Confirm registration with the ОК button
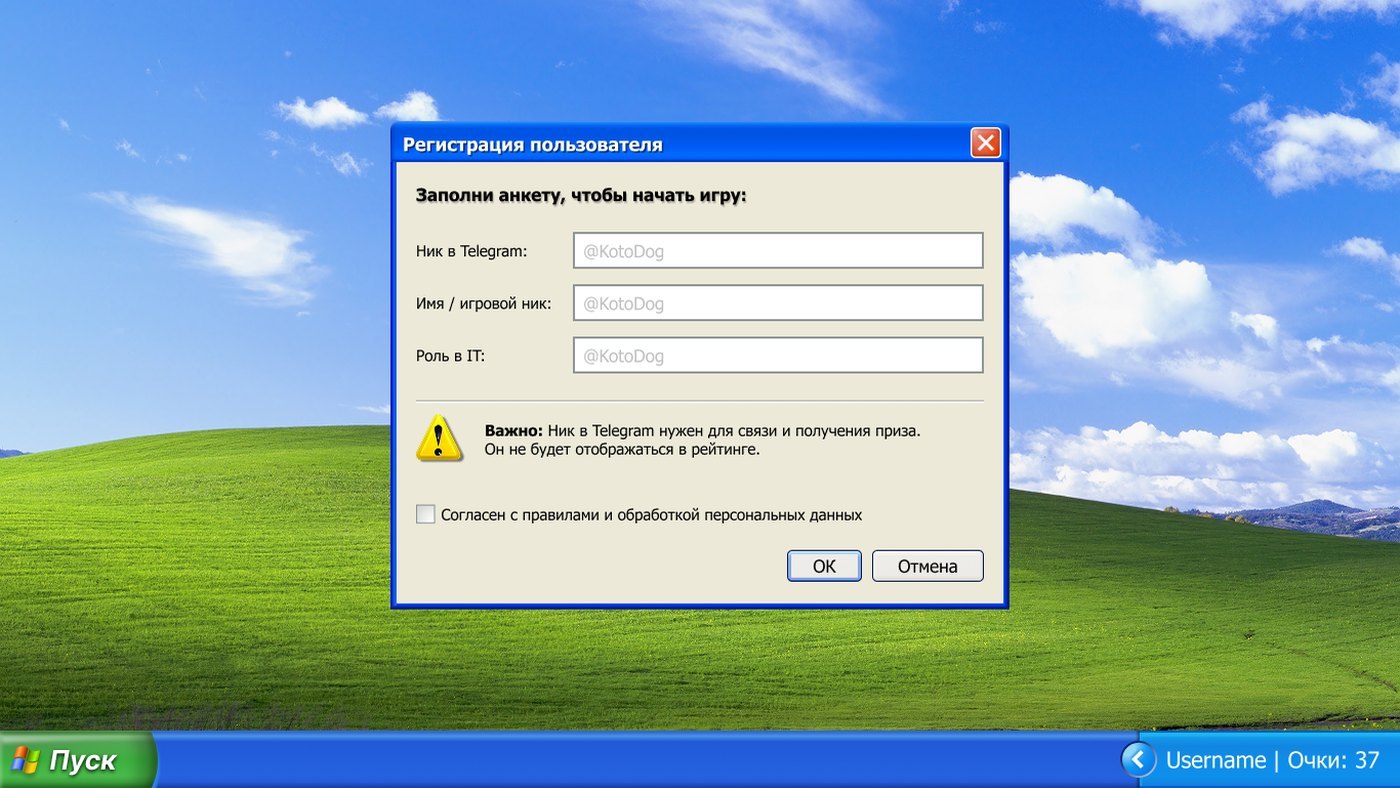Screen dimensions: 1400x788 click(x=824, y=566)
